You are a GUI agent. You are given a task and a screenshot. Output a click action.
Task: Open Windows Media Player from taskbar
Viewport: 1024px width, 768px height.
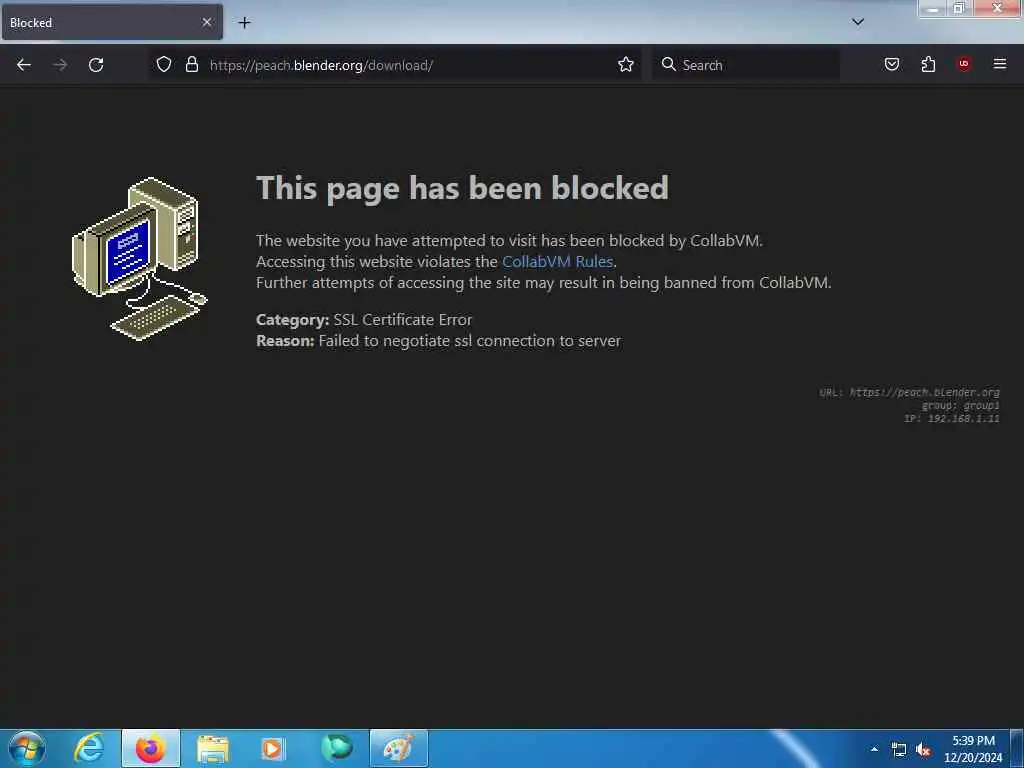(274, 748)
